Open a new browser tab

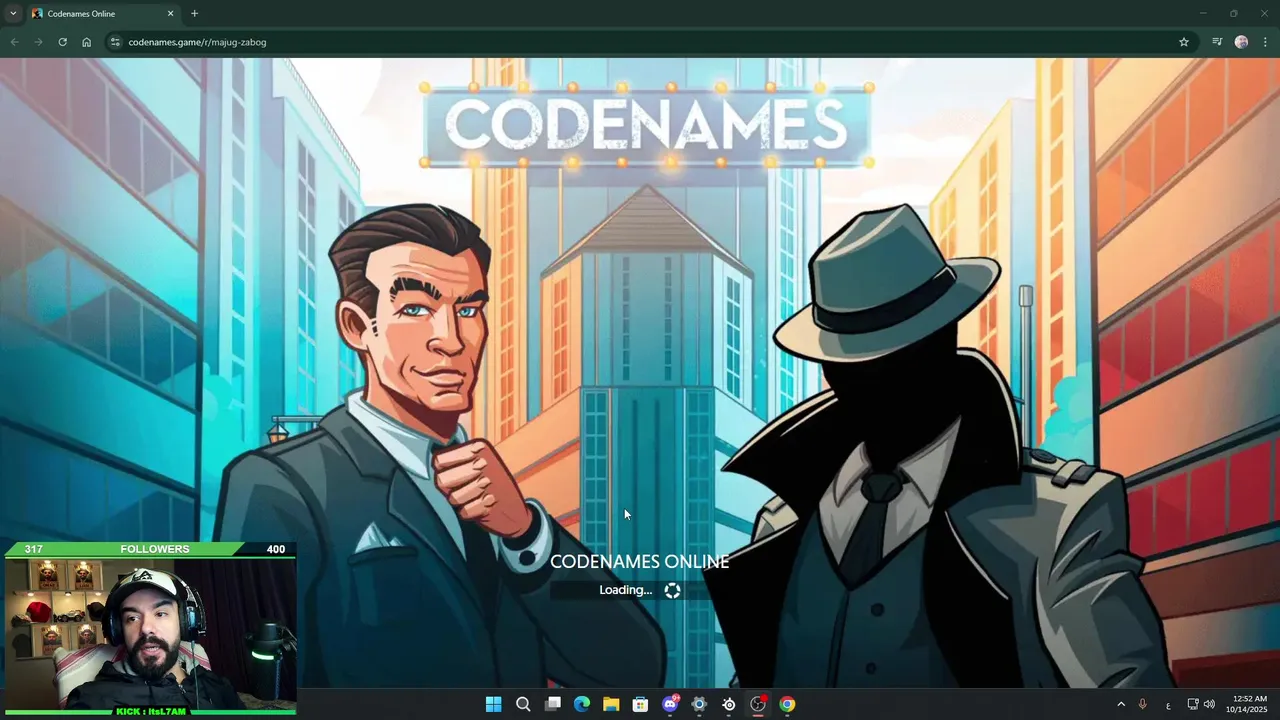[194, 14]
